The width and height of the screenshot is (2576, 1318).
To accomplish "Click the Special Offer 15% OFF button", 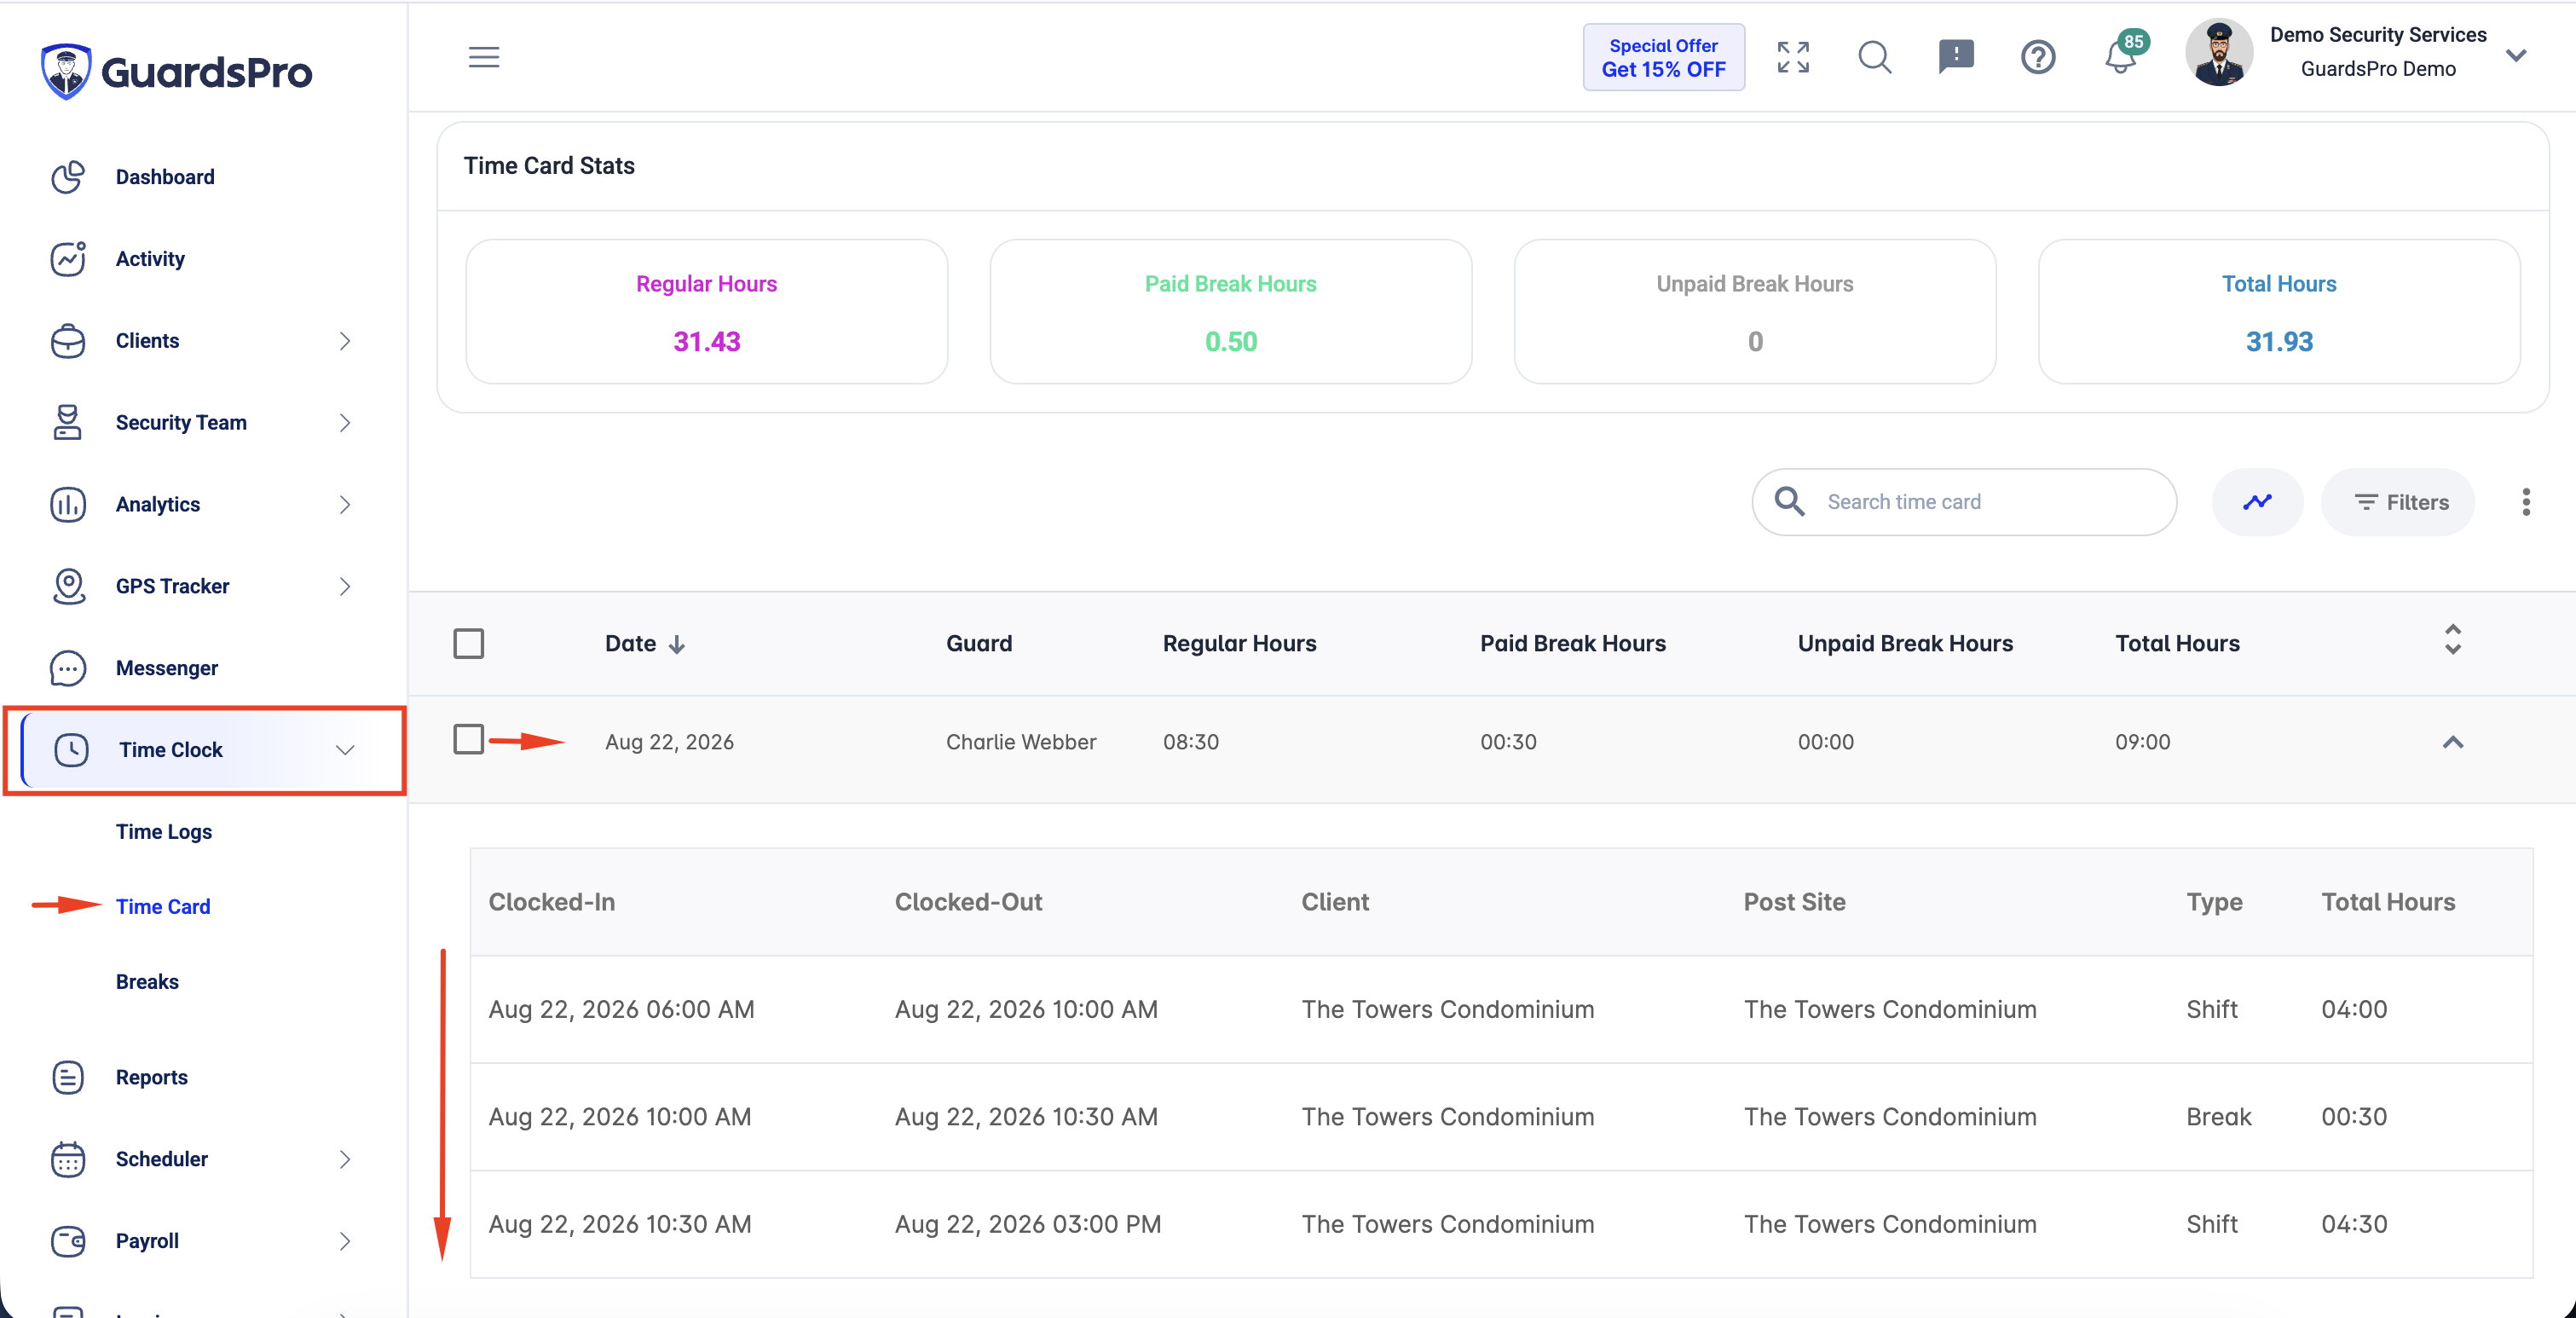I will pos(1663,57).
